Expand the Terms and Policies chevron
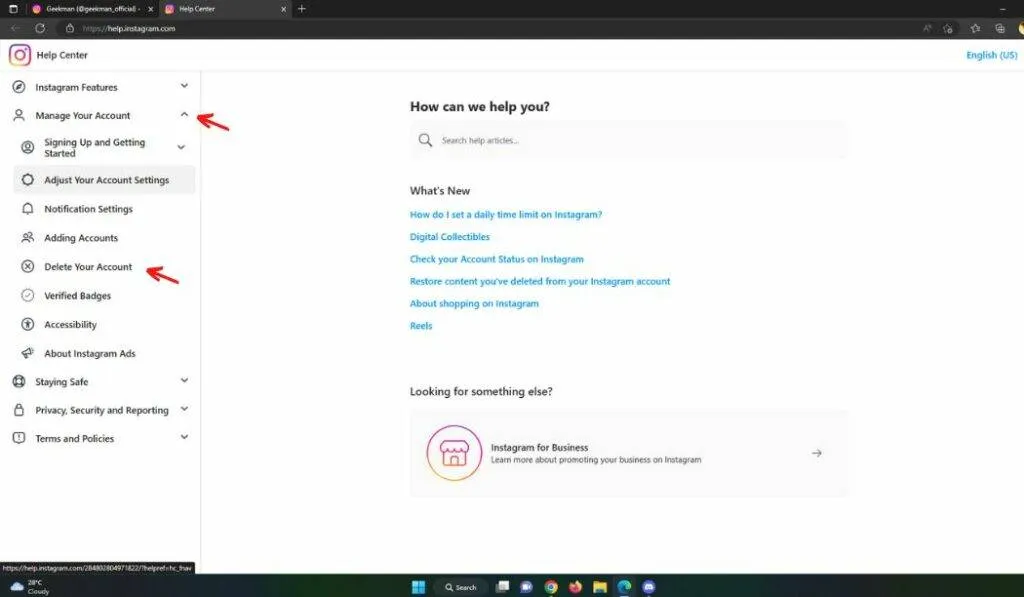 184,437
